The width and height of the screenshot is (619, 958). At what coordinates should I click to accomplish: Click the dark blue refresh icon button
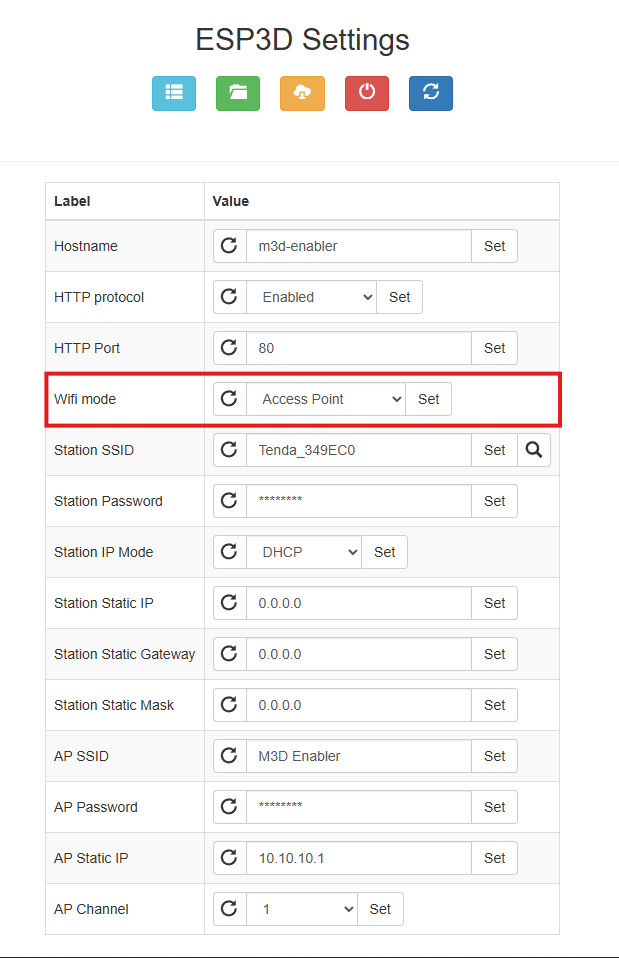click(x=431, y=92)
